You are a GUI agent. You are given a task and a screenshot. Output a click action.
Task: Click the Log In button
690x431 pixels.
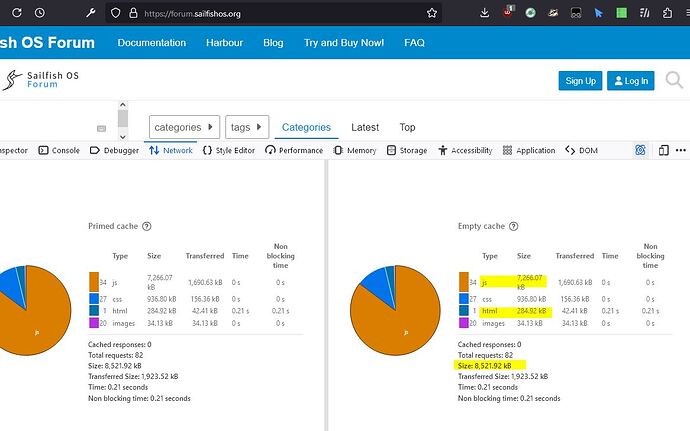click(631, 81)
